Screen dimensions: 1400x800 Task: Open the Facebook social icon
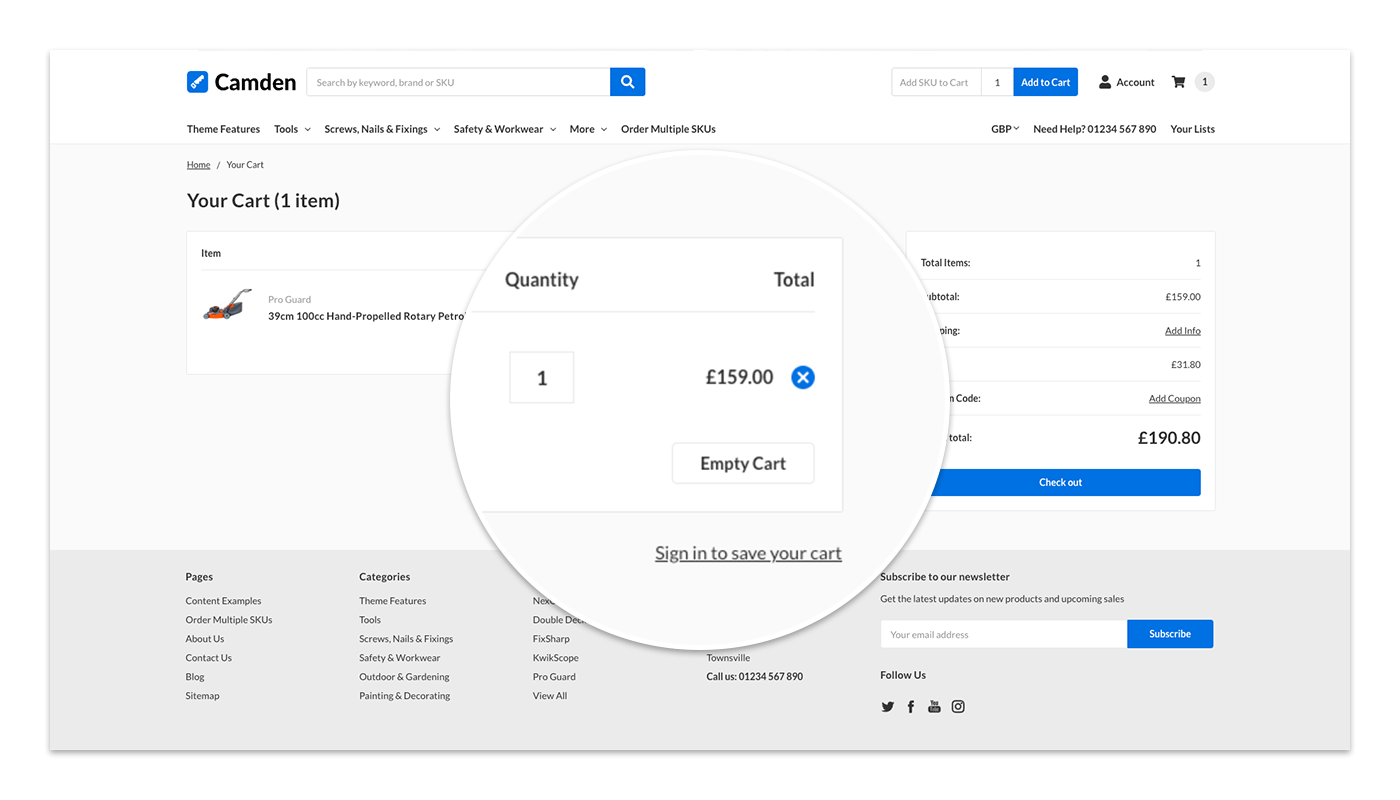pos(911,706)
